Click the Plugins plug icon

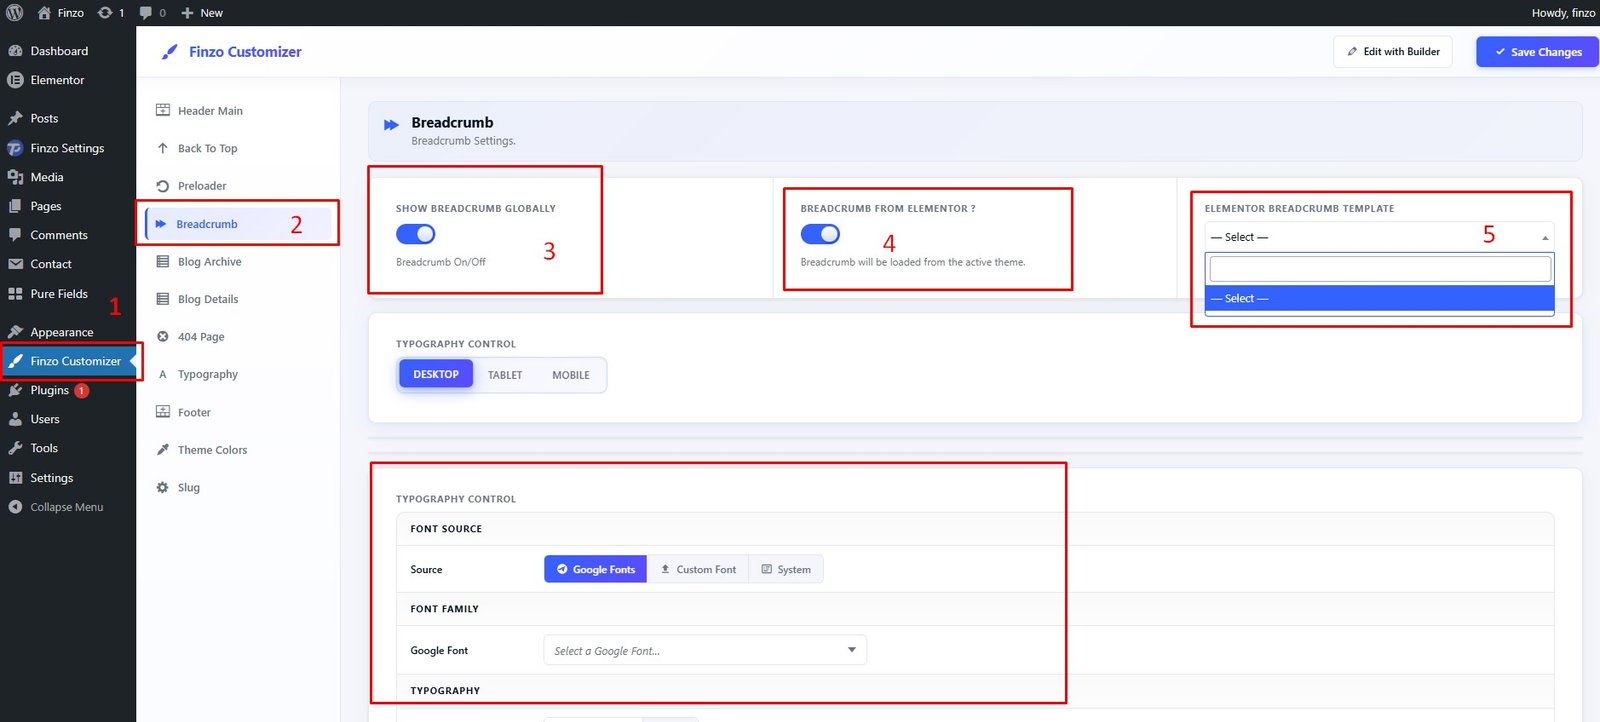pyautogui.click(x=15, y=390)
